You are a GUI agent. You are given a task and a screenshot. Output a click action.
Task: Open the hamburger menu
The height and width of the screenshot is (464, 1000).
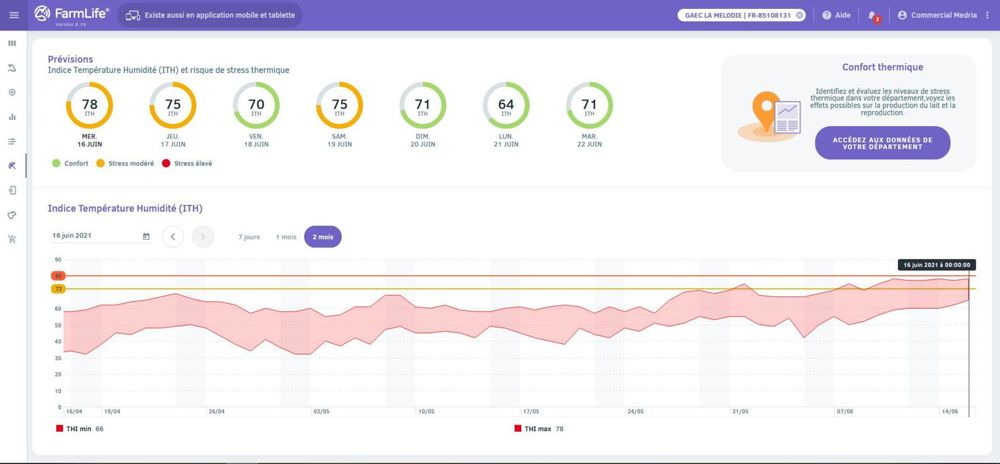pos(13,15)
